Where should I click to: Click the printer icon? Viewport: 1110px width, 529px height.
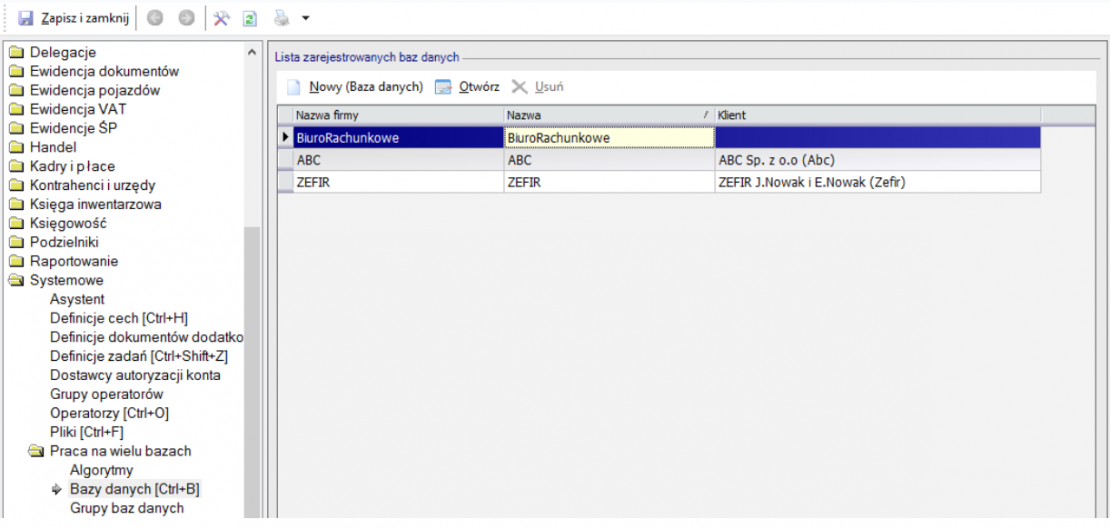(x=282, y=18)
